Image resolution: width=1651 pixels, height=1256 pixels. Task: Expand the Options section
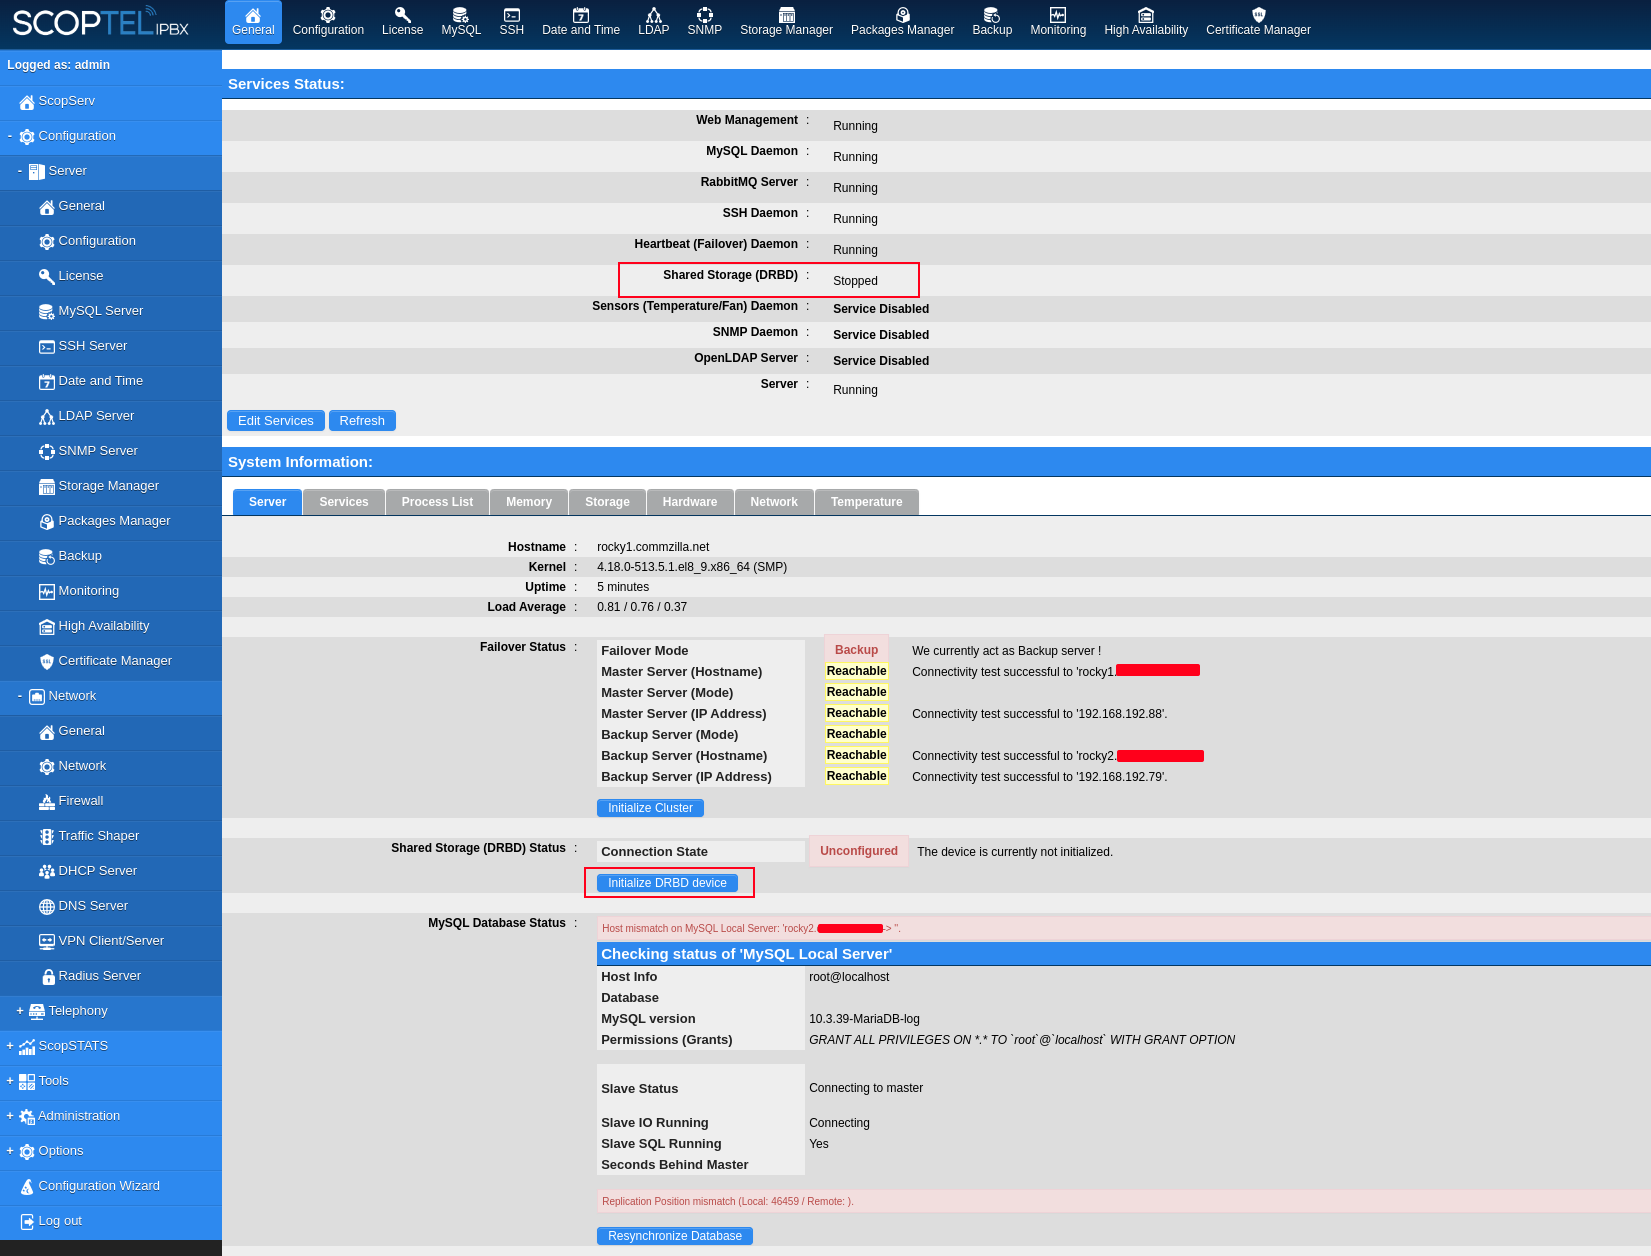click(10, 1151)
